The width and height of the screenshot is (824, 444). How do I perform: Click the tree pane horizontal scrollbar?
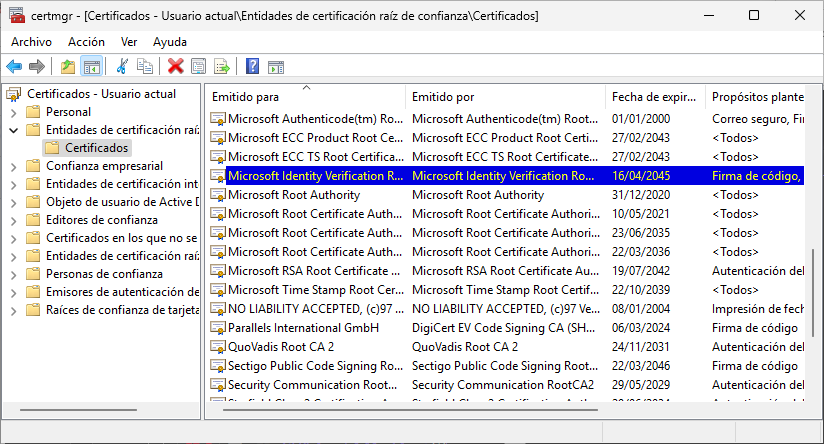point(78,410)
